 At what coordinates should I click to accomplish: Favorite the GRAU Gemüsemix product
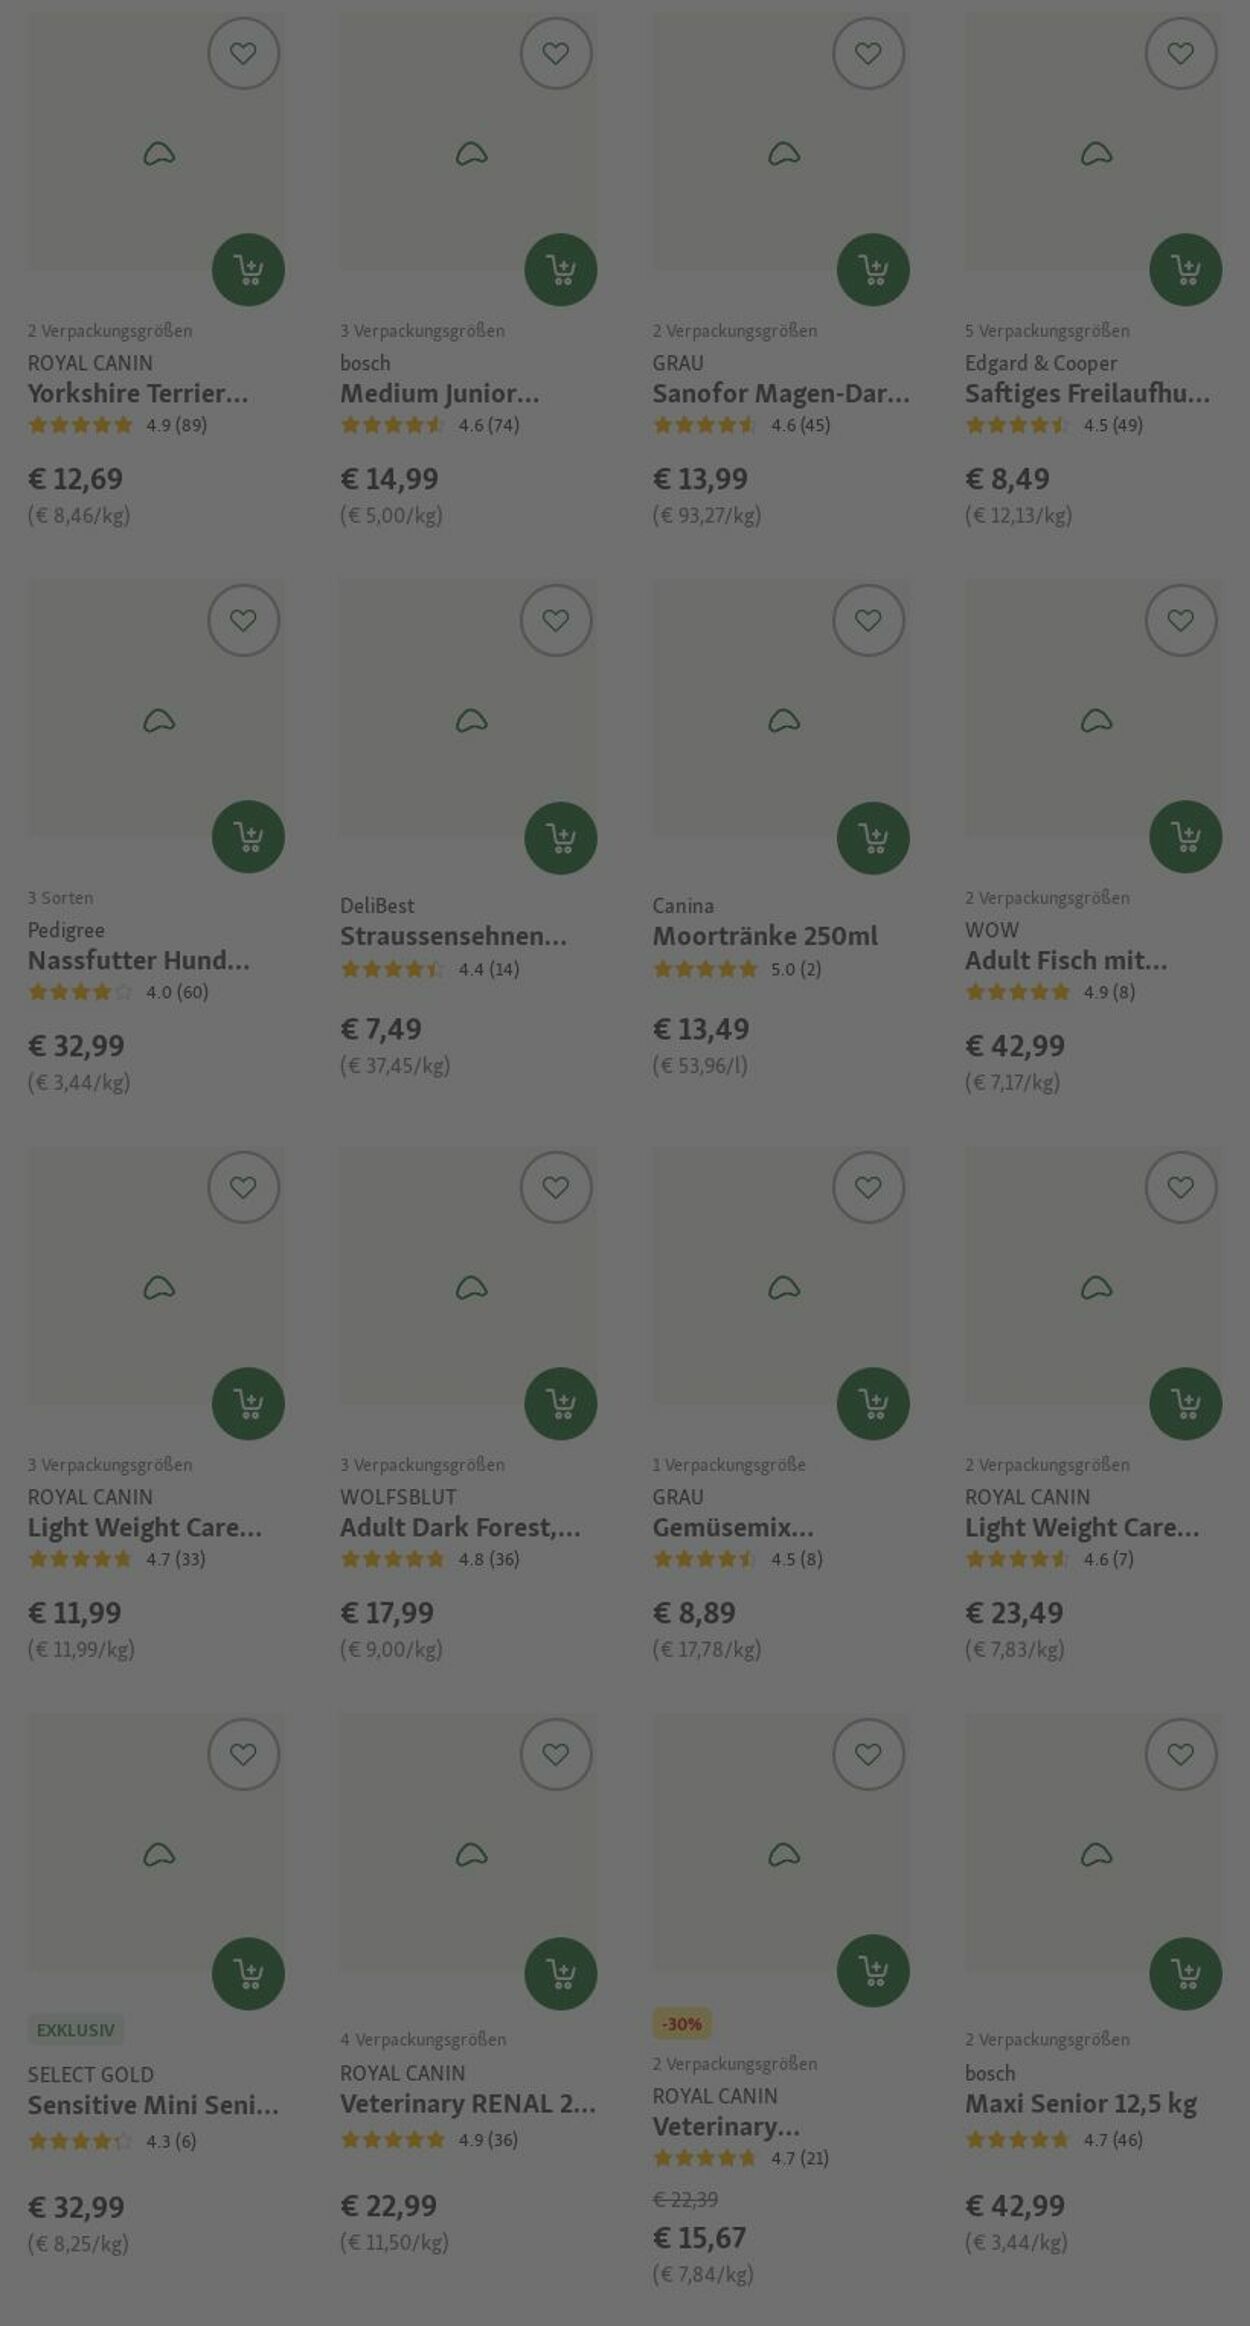868,1187
